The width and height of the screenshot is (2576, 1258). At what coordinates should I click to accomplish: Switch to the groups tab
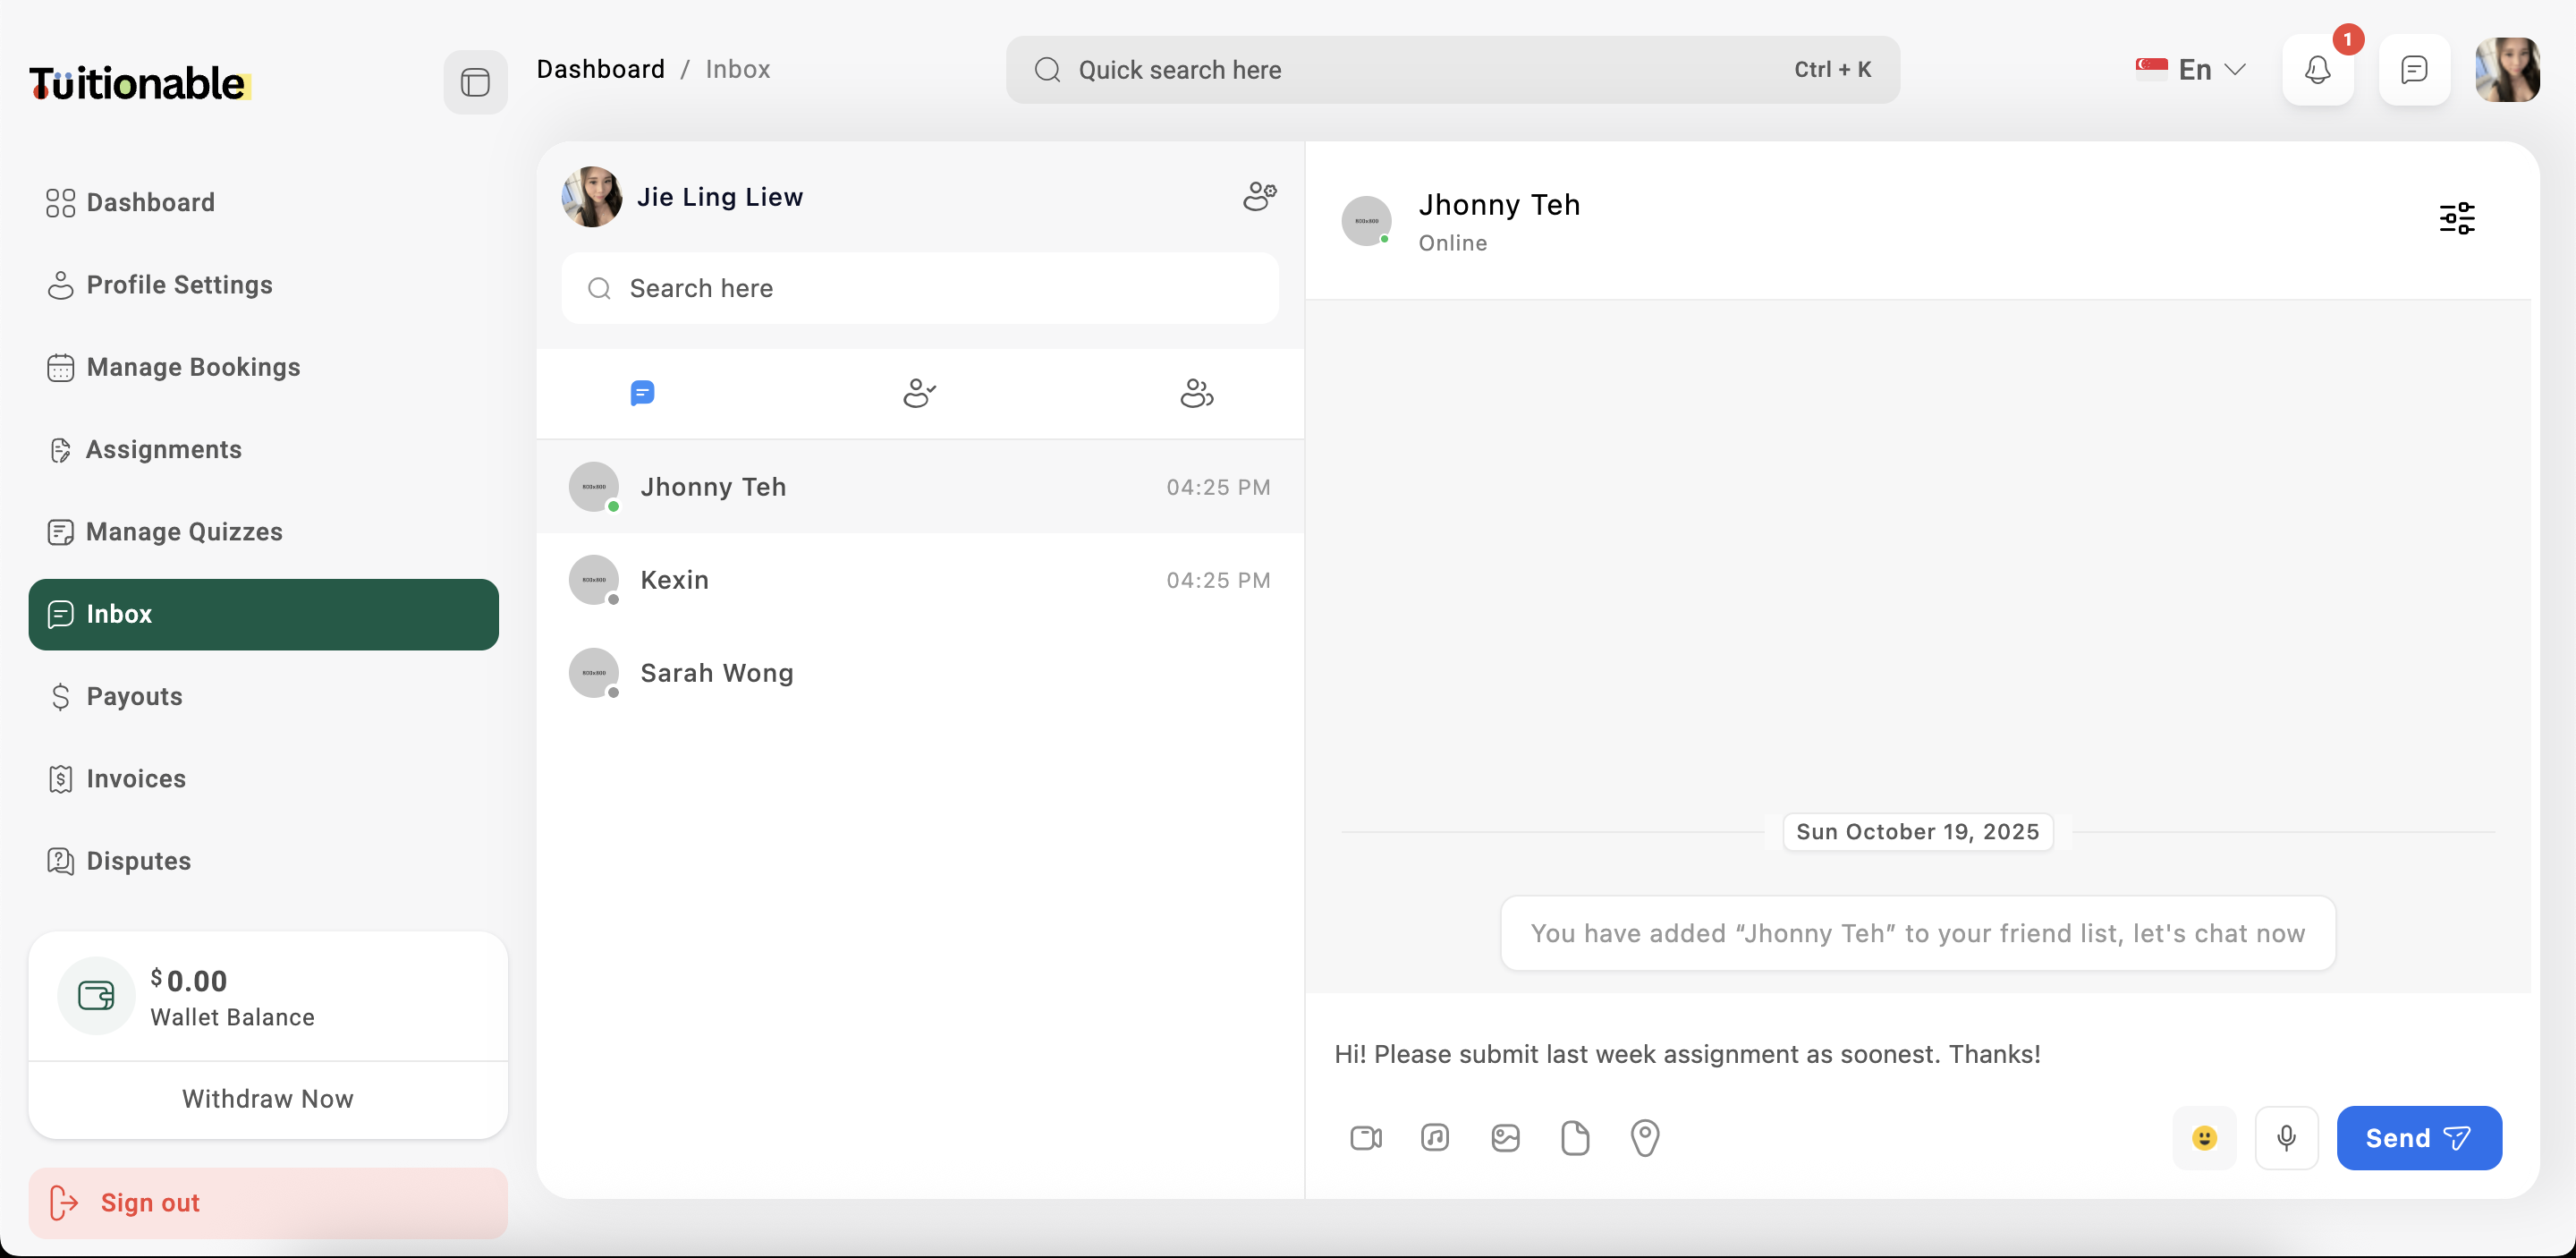tap(1196, 393)
